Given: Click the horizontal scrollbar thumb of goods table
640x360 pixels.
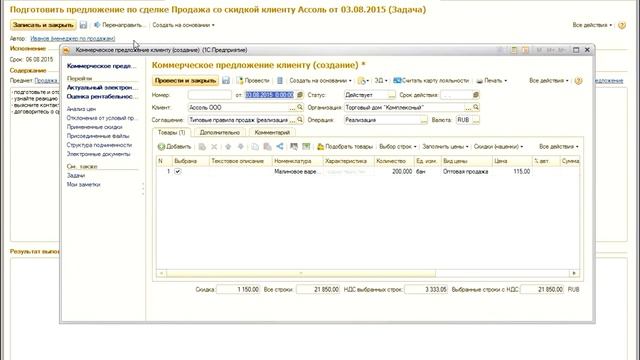Looking at the screenshot, I should [x=301, y=273].
